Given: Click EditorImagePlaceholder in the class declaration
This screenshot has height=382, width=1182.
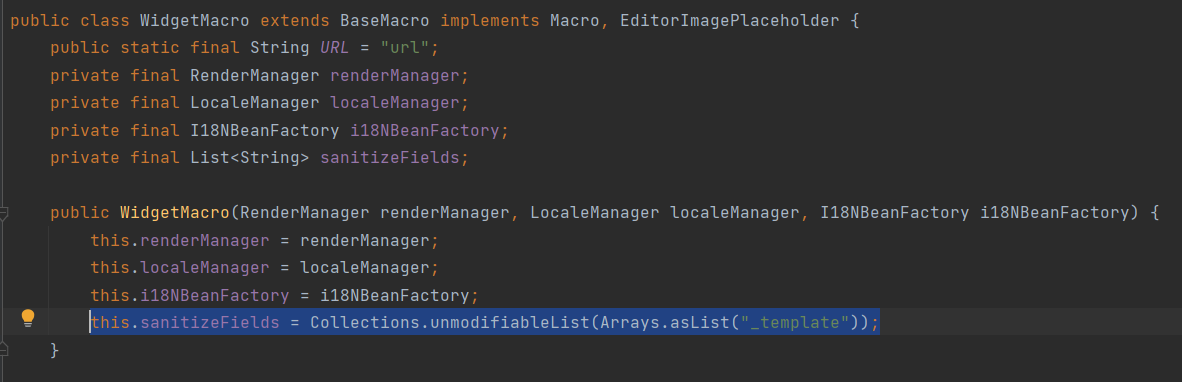Looking at the screenshot, I should point(729,21).
